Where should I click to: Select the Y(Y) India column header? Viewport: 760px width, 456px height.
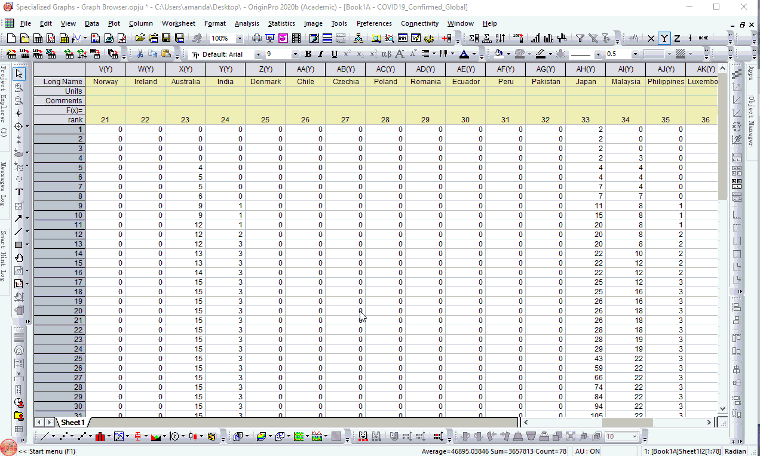(225, 69)
